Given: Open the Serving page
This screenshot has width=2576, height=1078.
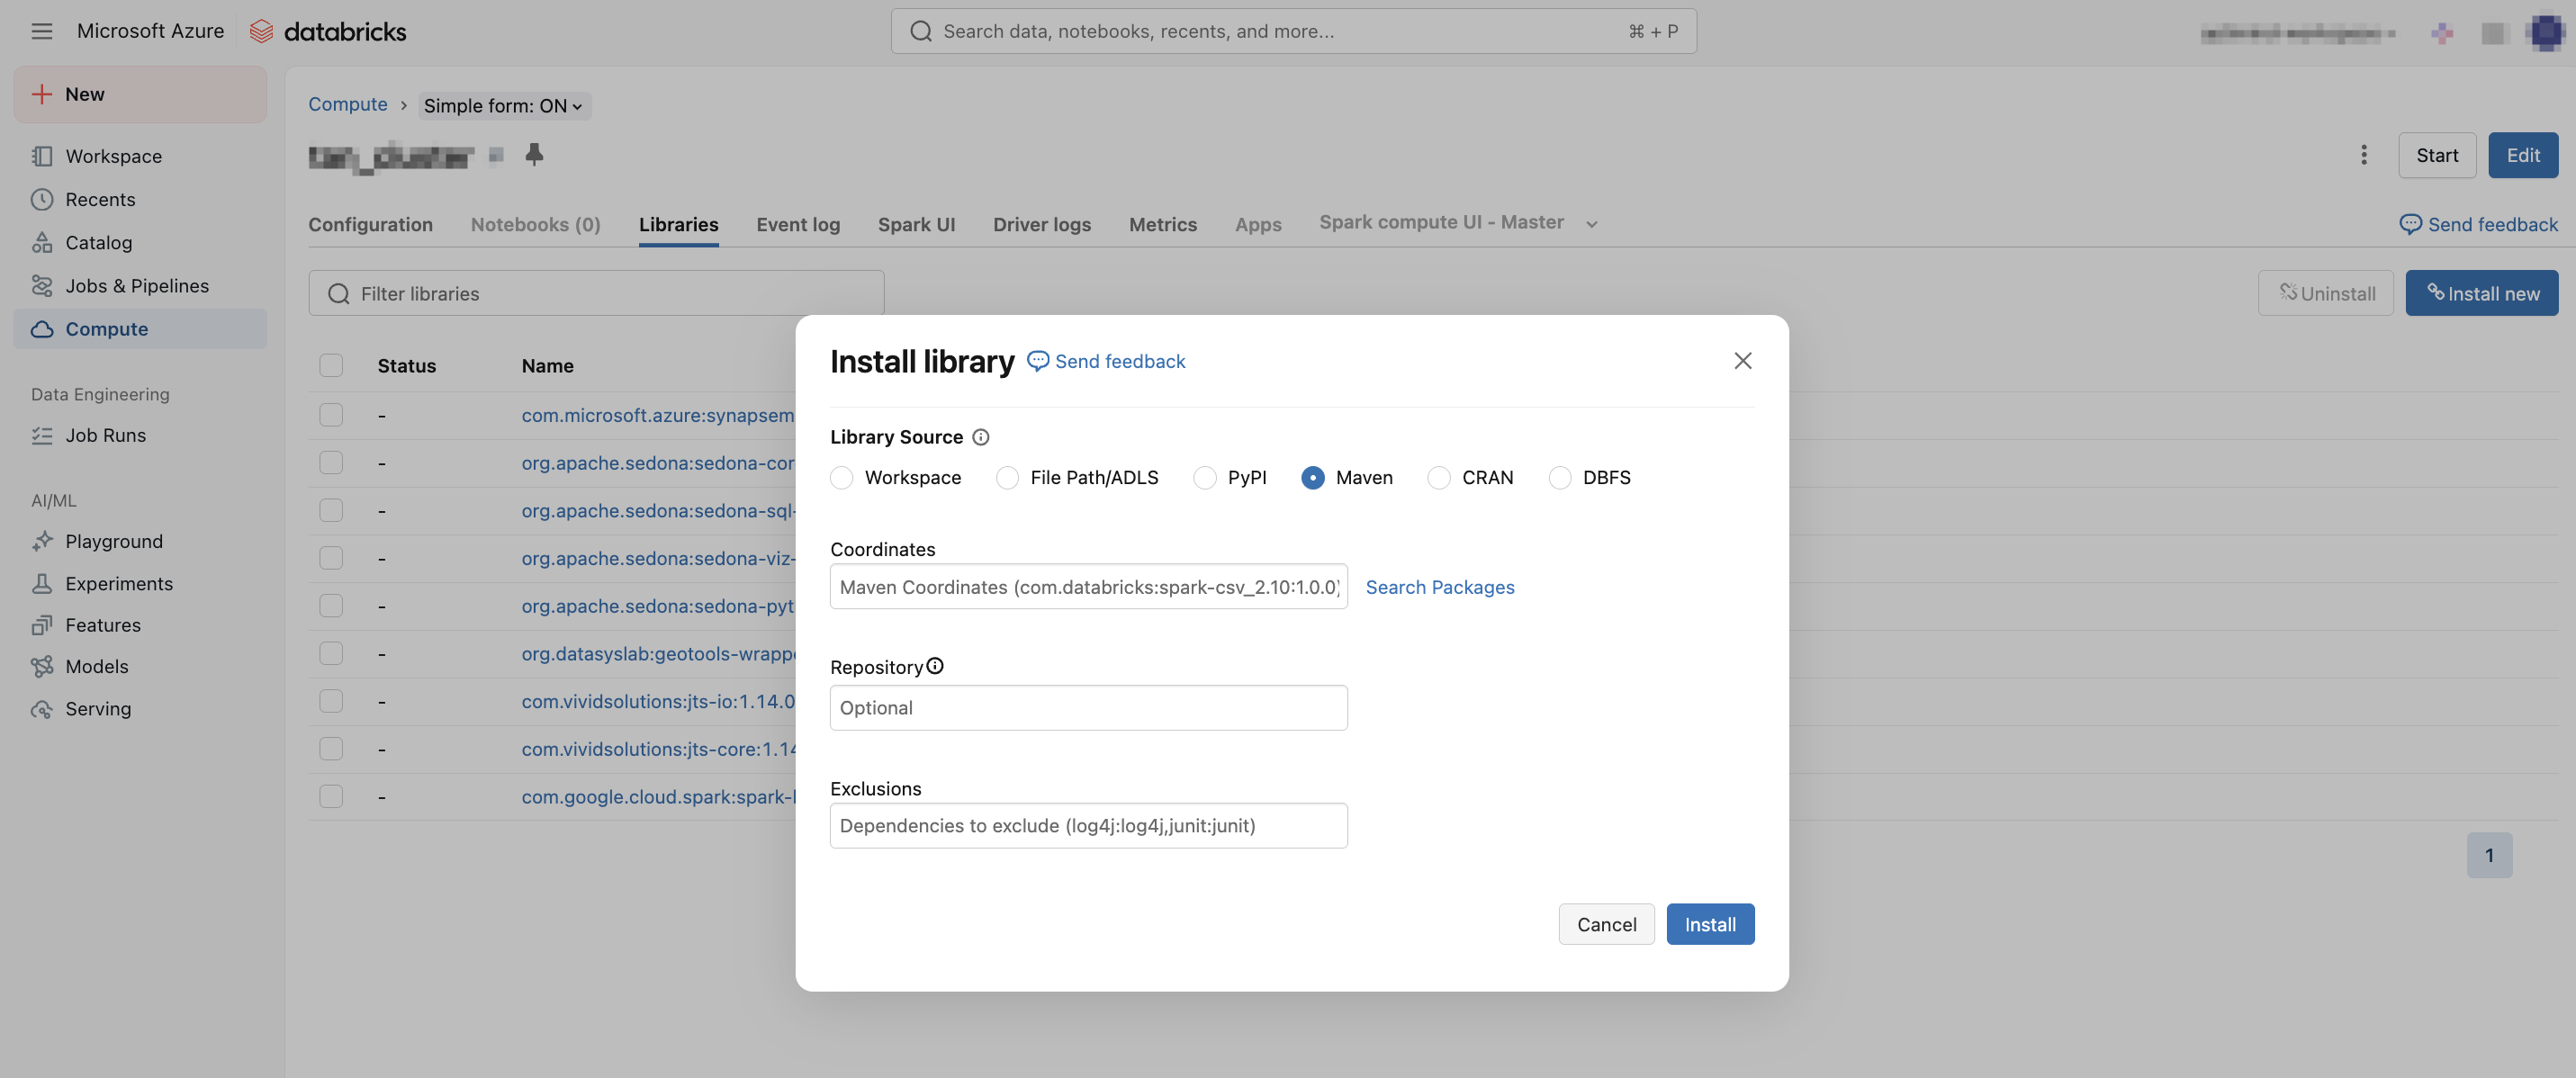Looking at the screenshot, I should [97, 708].
